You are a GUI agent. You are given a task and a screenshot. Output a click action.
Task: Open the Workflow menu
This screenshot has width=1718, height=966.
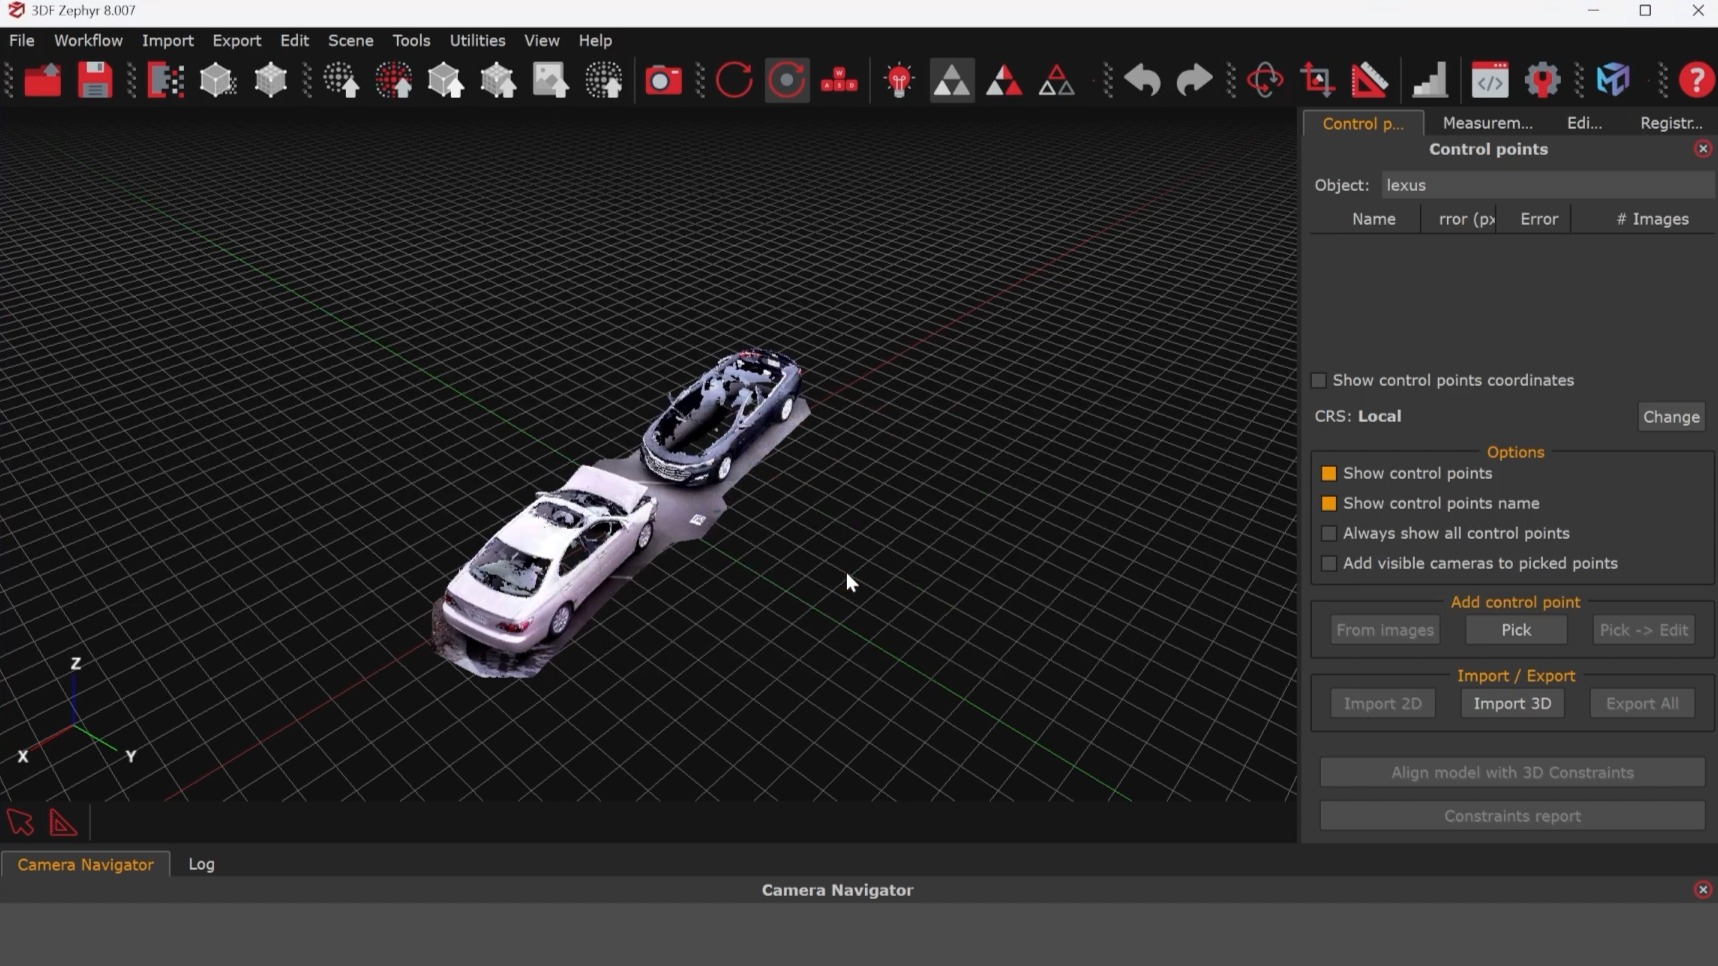[88, 40]
